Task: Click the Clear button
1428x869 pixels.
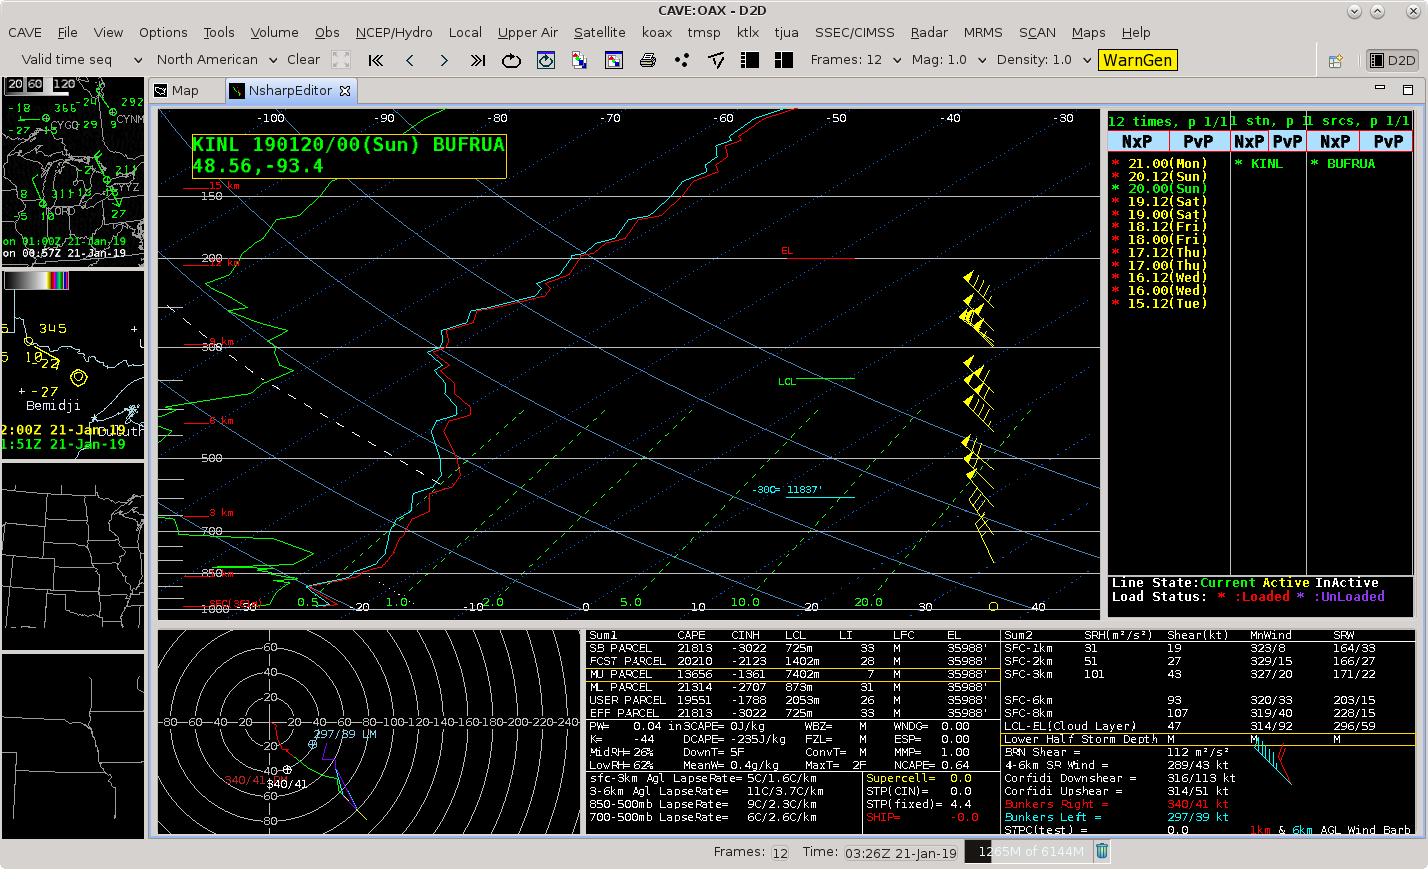Action: (x=304, y=60)
